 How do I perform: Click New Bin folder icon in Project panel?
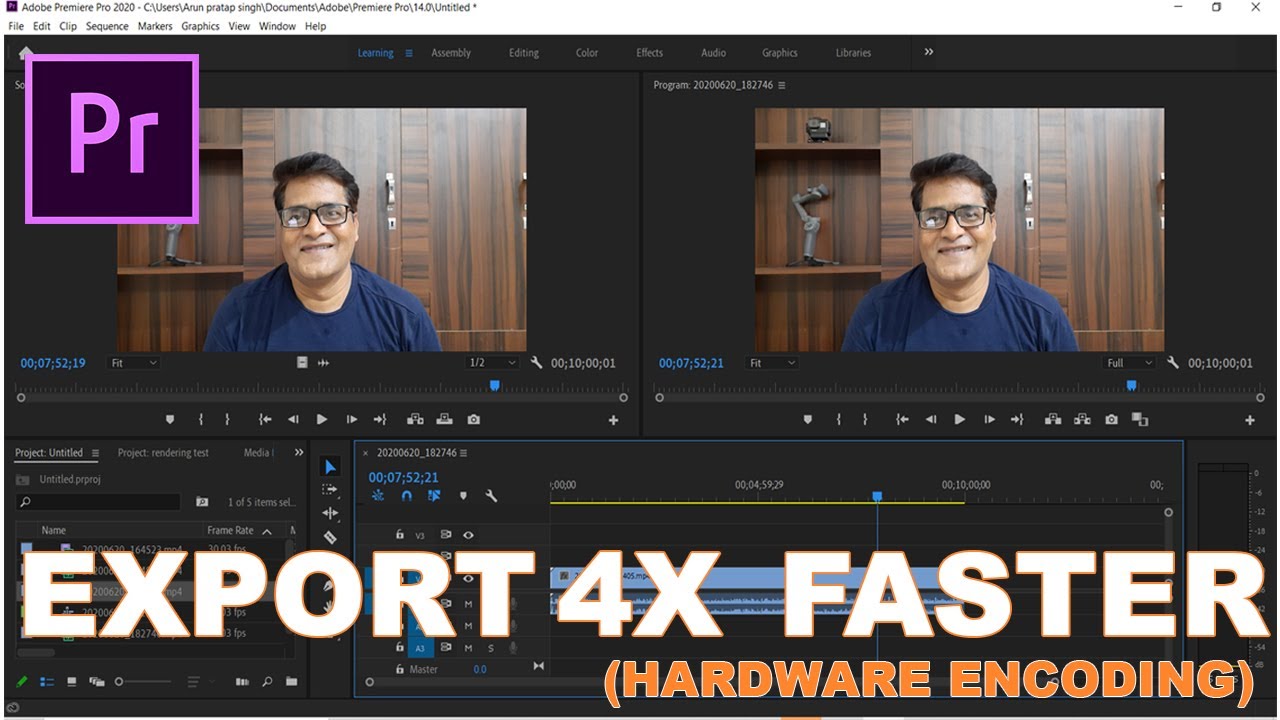click(291, 682)
